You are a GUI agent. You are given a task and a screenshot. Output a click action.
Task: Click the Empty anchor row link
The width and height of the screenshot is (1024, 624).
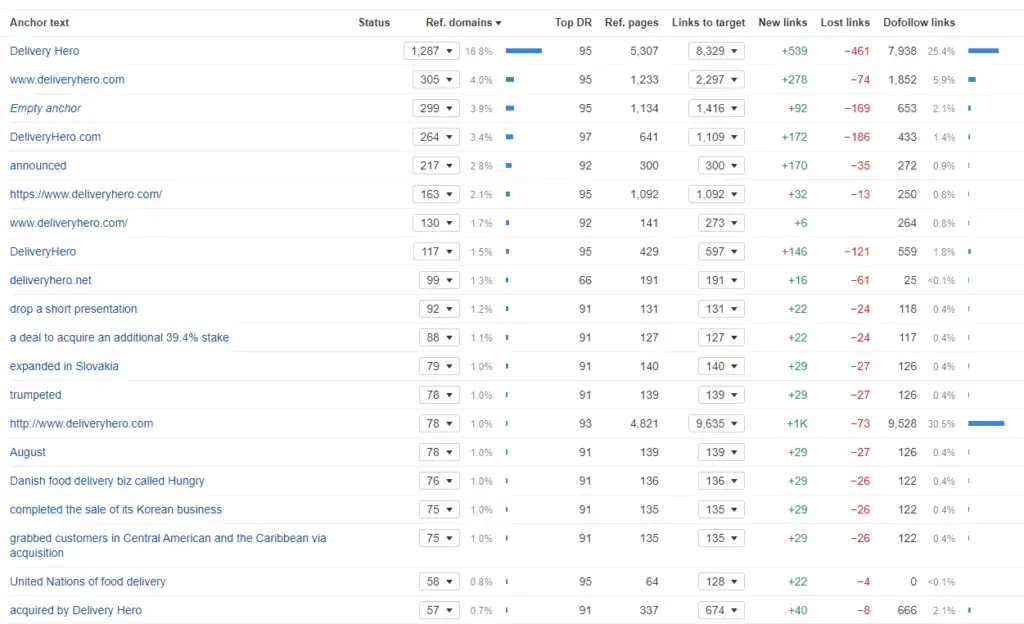click(x=45, y=108)
